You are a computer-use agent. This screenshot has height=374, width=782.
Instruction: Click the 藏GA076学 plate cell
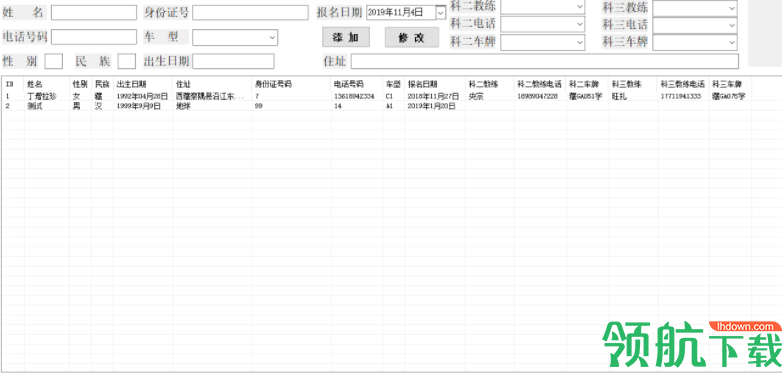(x=729, y=96)
